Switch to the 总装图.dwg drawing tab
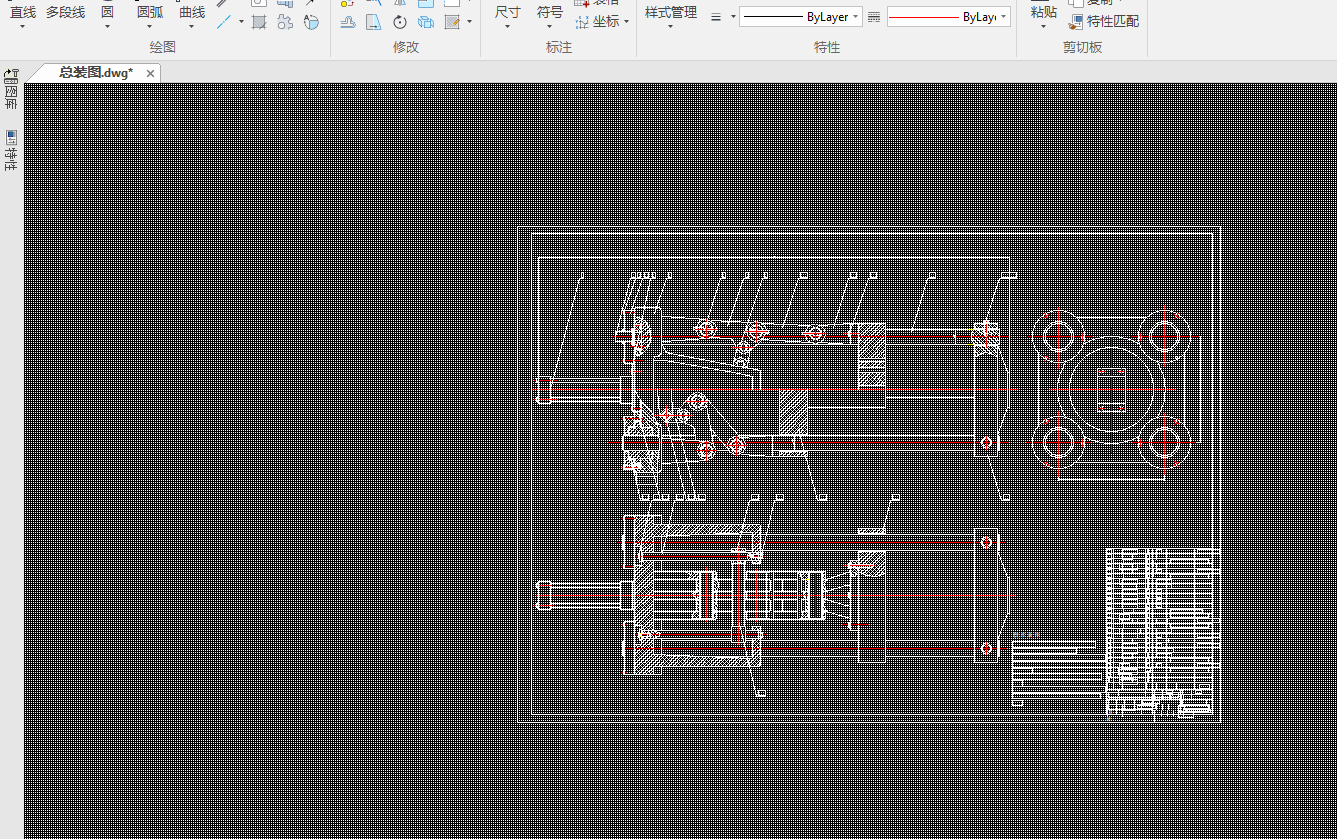 pyautogui.click(x=94, y=73)
